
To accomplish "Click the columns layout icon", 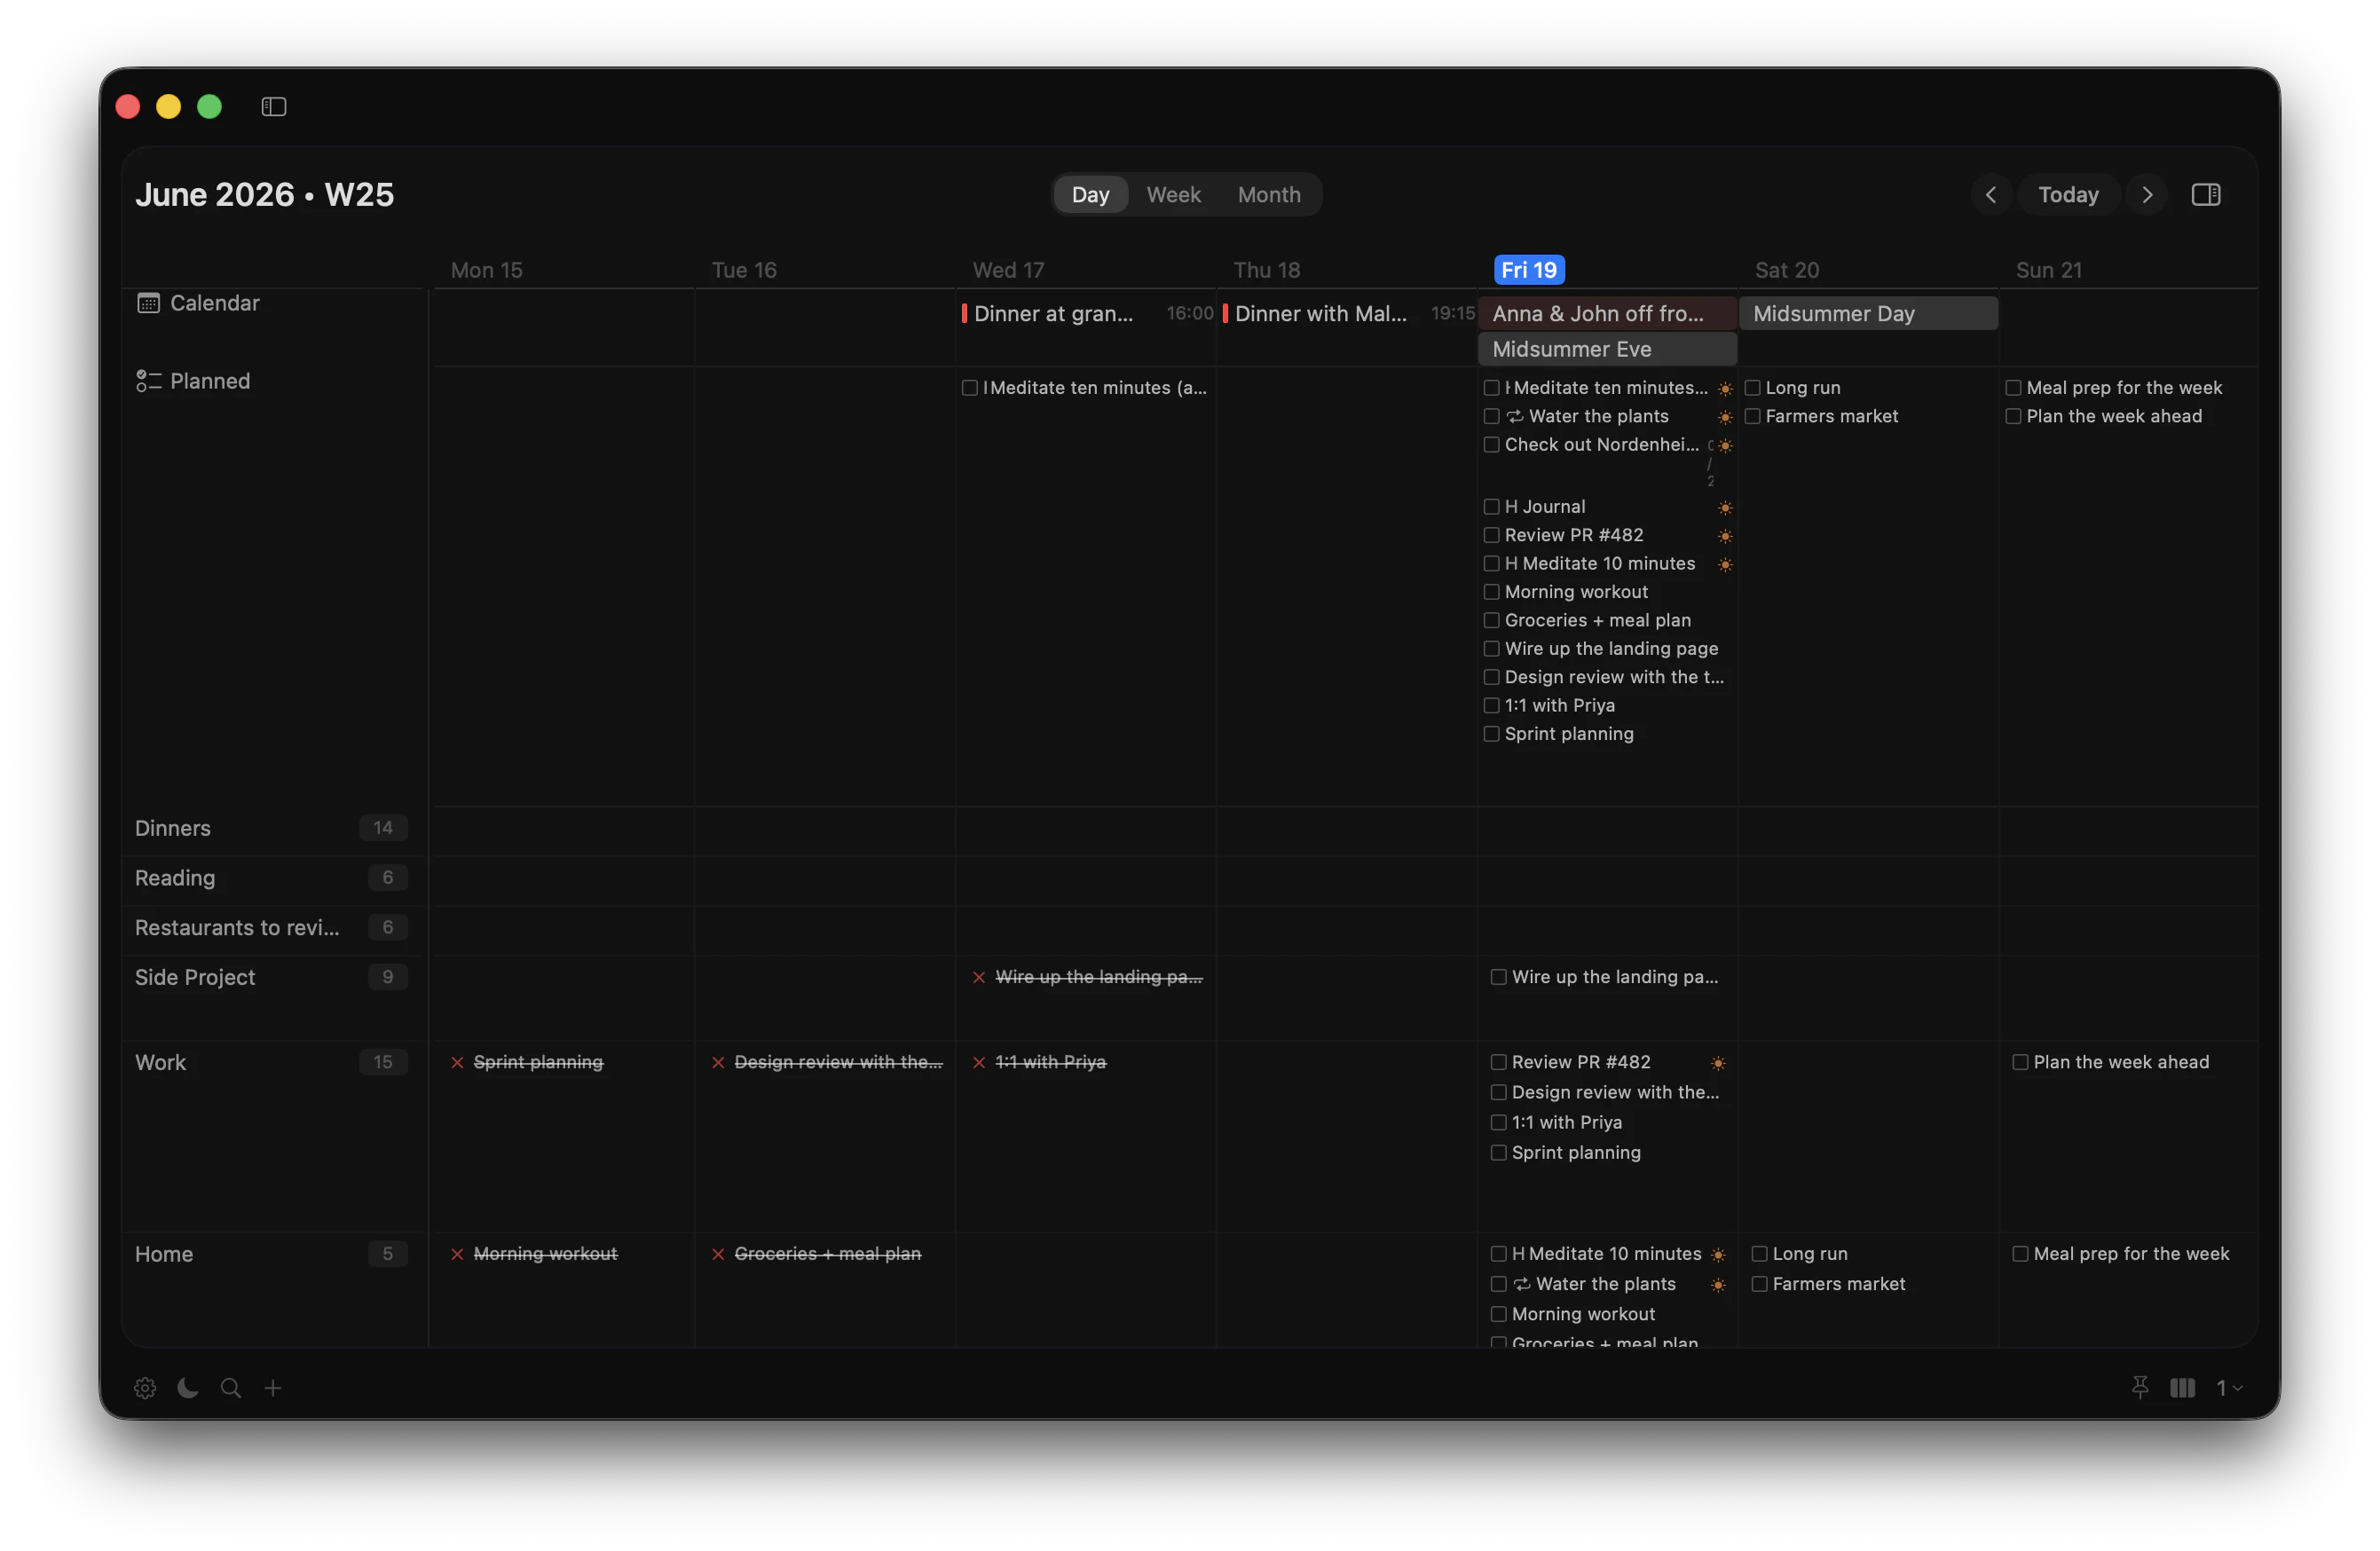I will point(2182,1387).
